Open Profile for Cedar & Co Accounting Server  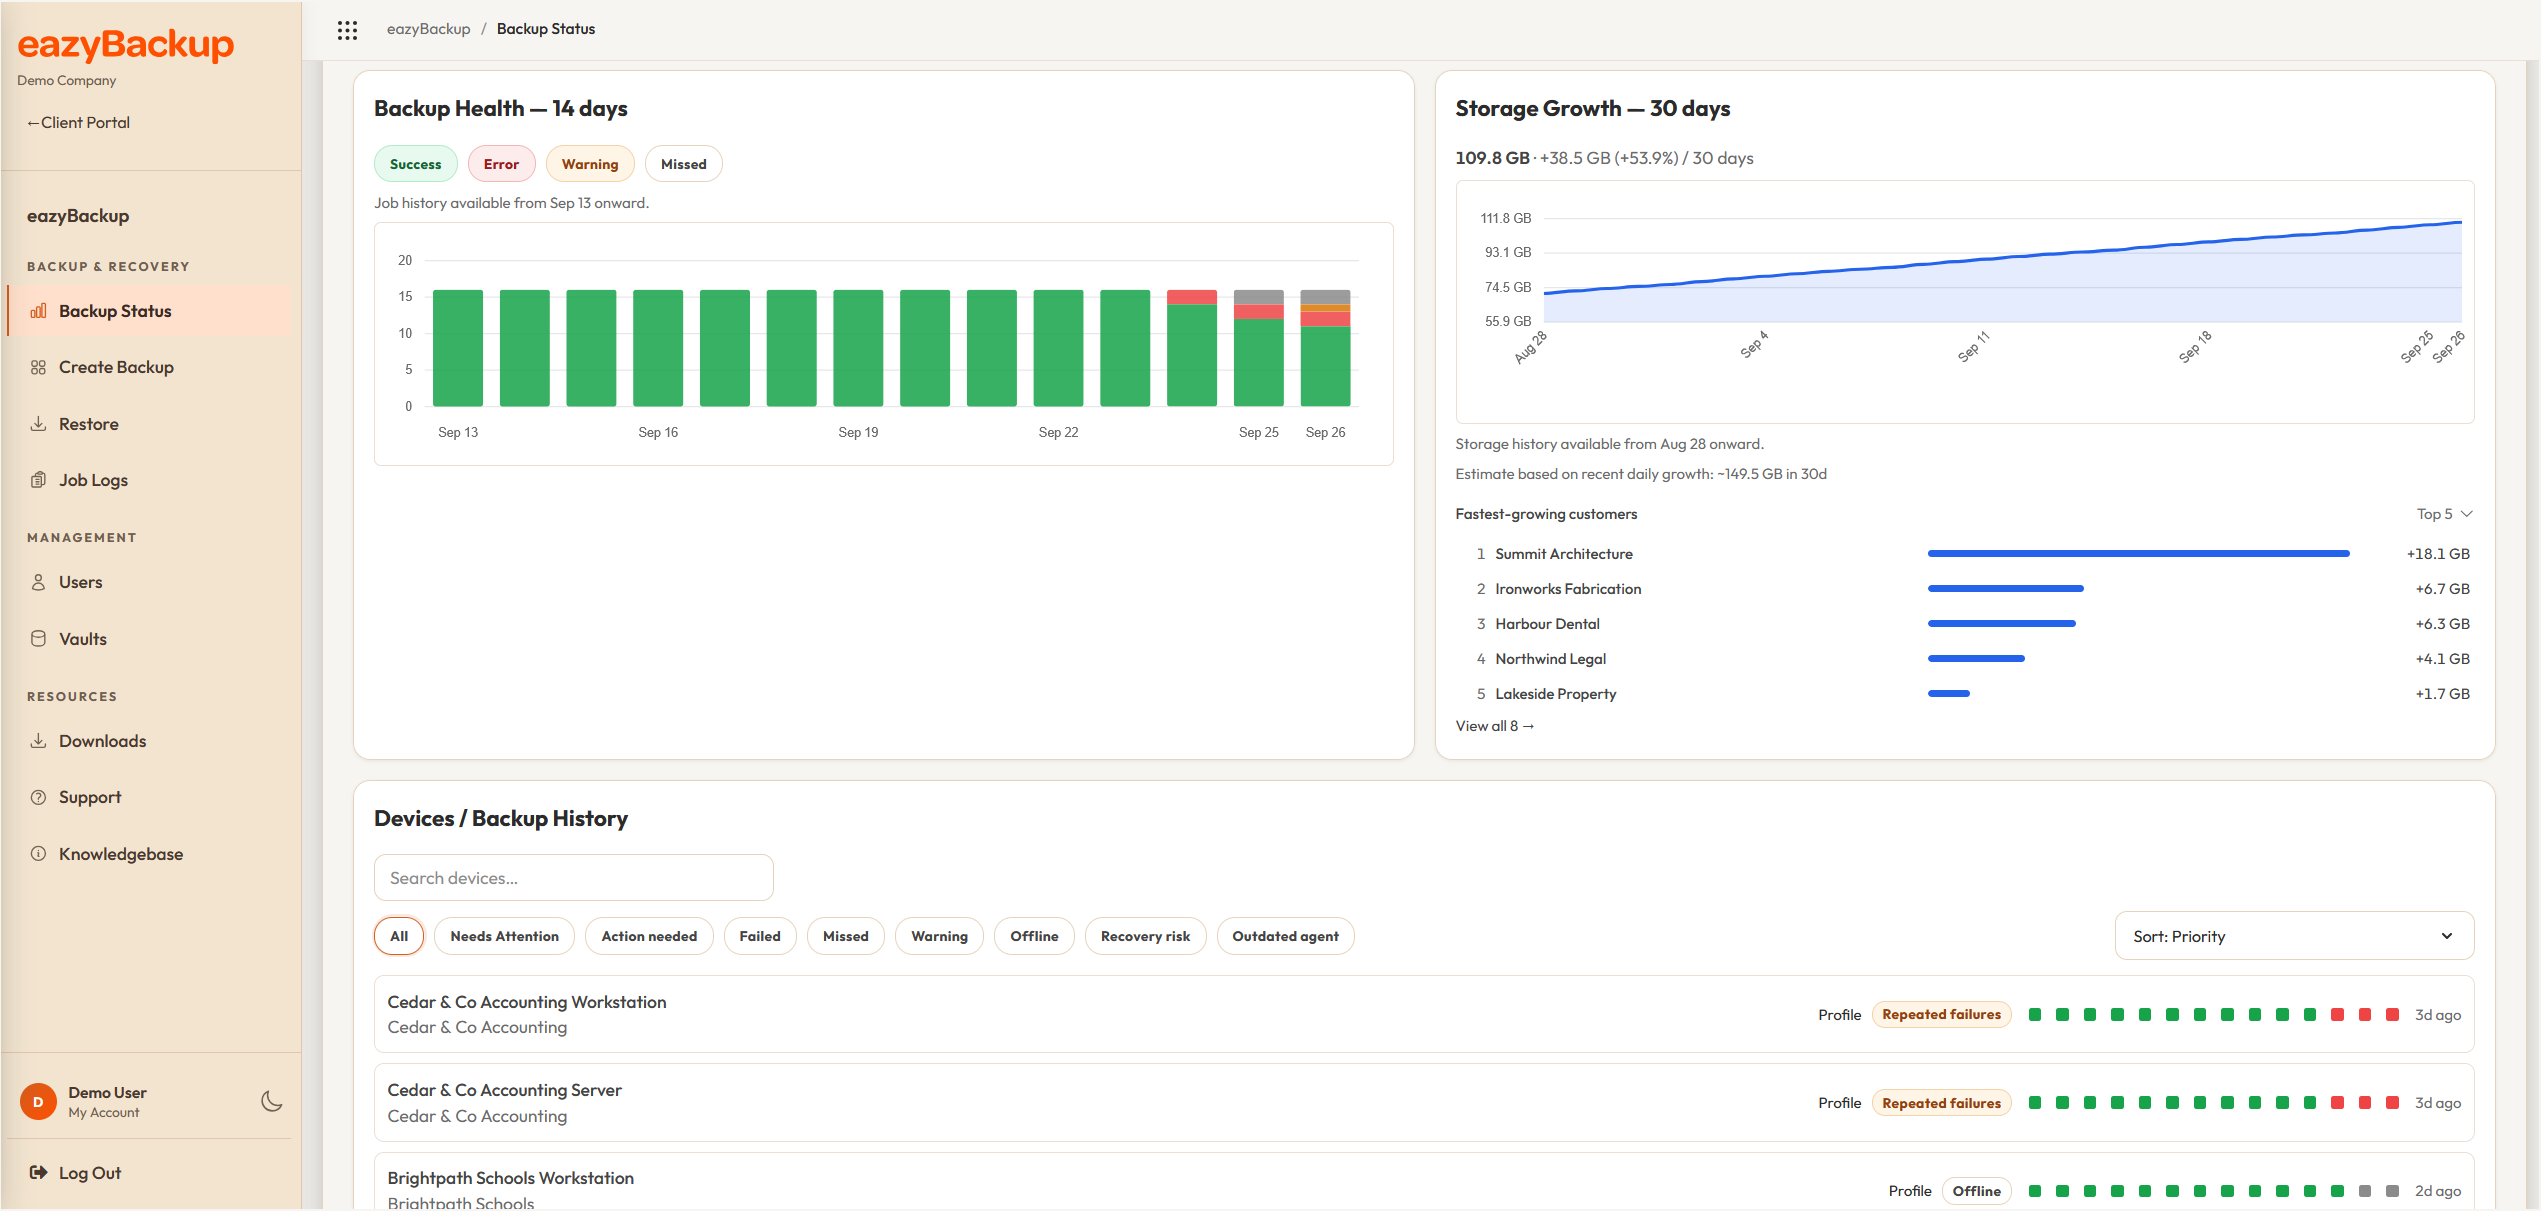point(1839,1103)
